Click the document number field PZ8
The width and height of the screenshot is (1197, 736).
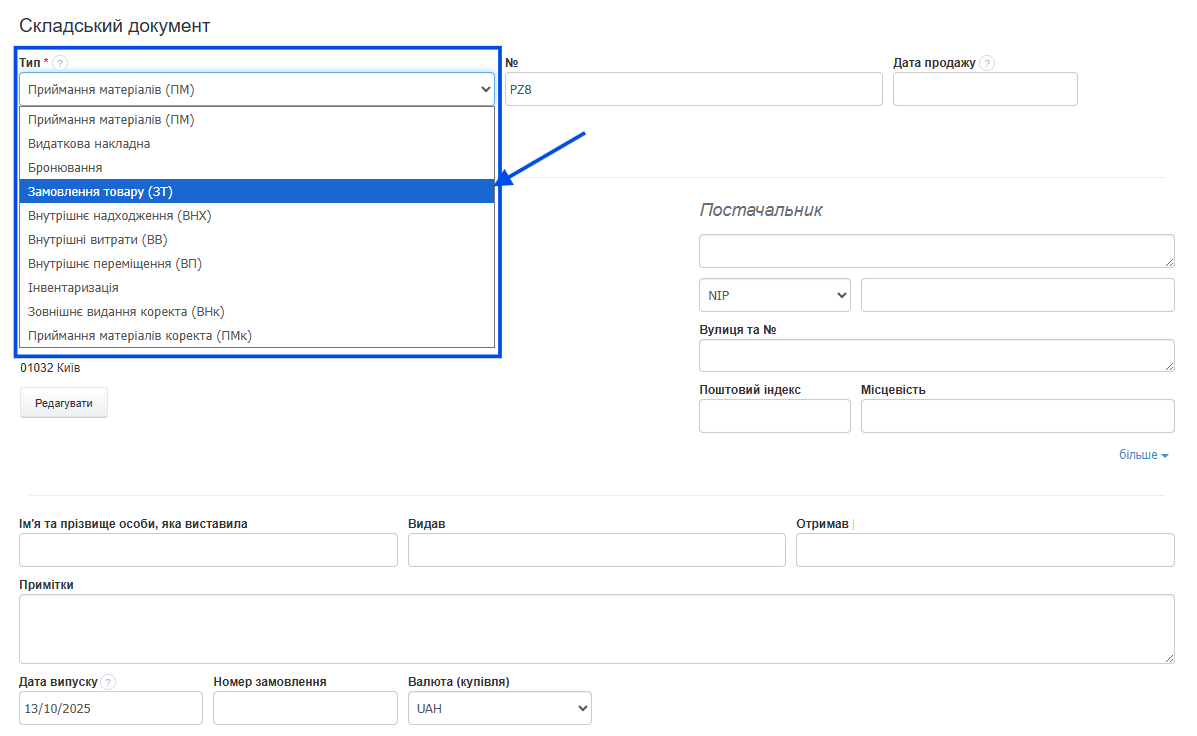(693, 89)
